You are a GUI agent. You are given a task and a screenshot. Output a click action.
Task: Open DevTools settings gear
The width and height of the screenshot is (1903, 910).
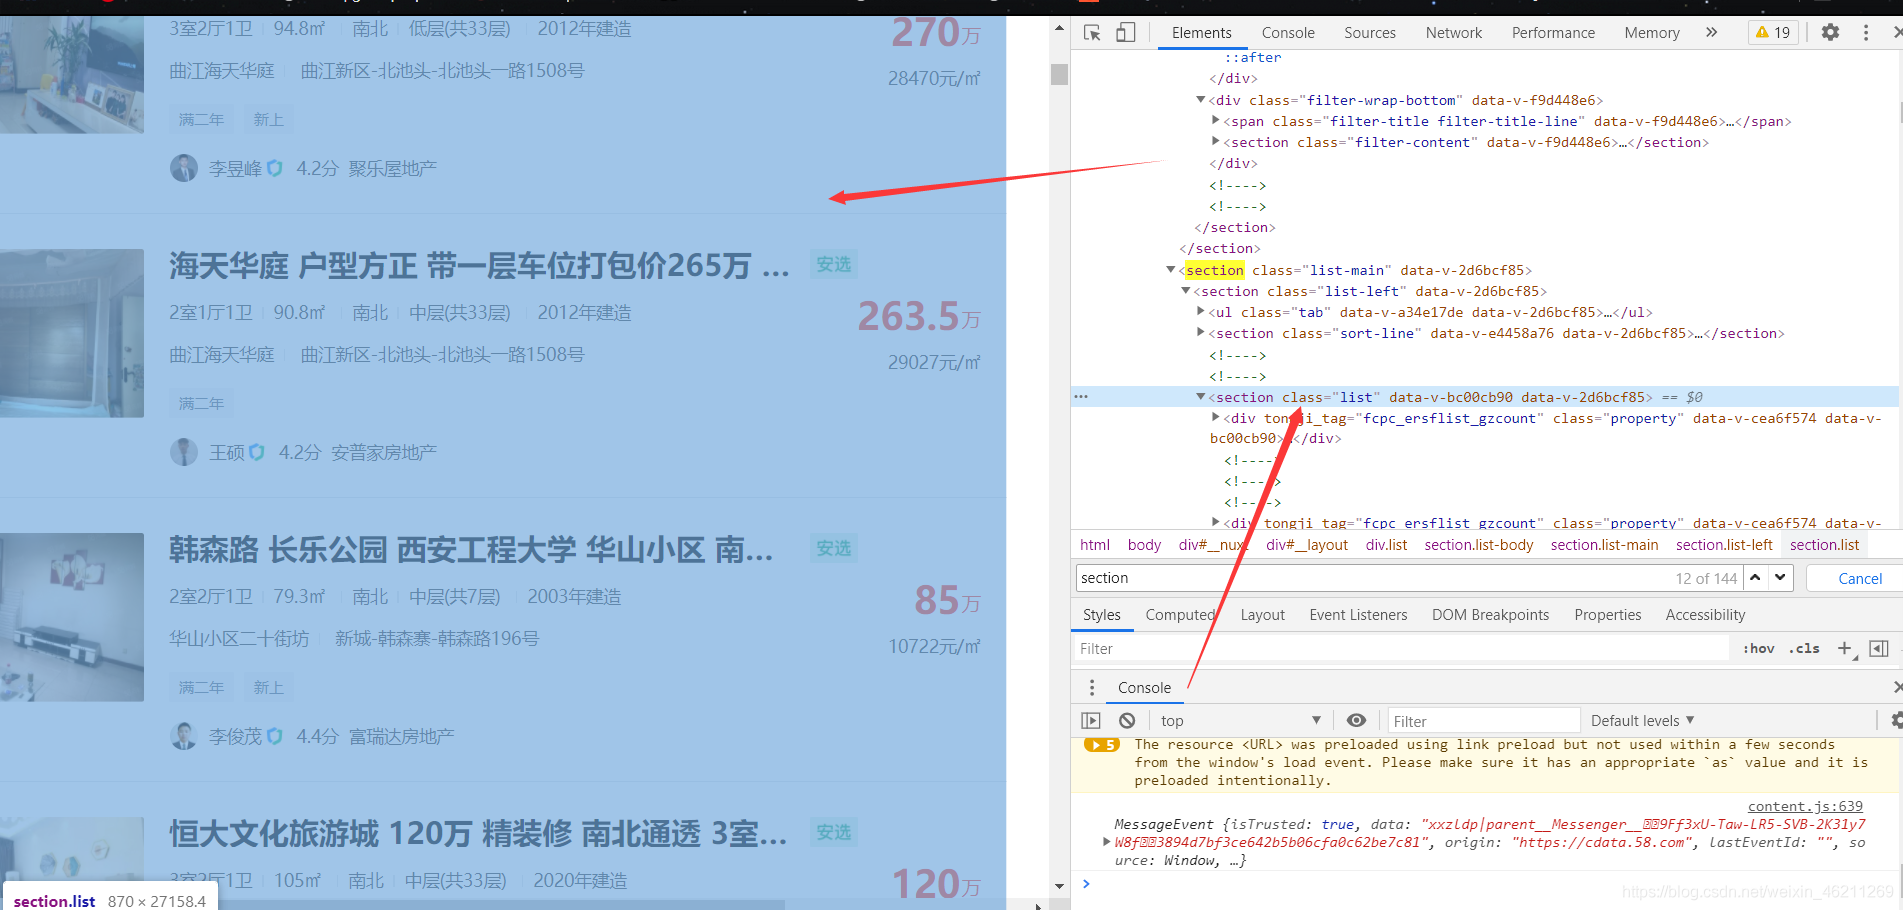click(1830, 33)
